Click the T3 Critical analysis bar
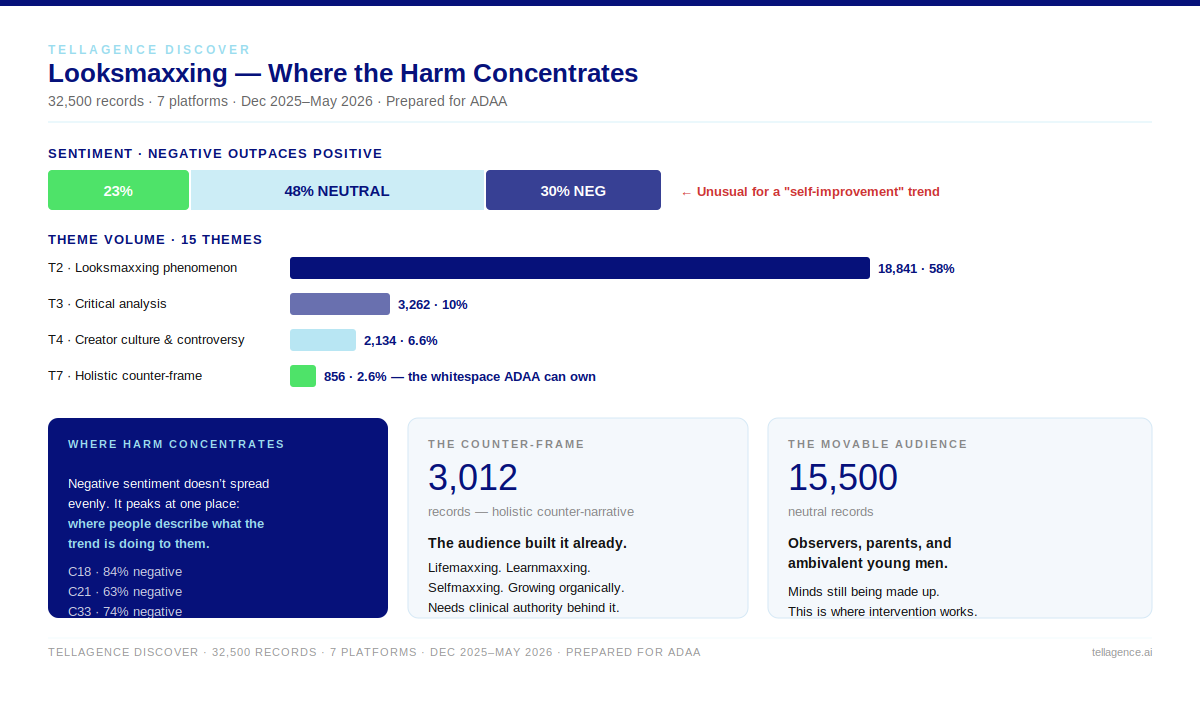 340,304
